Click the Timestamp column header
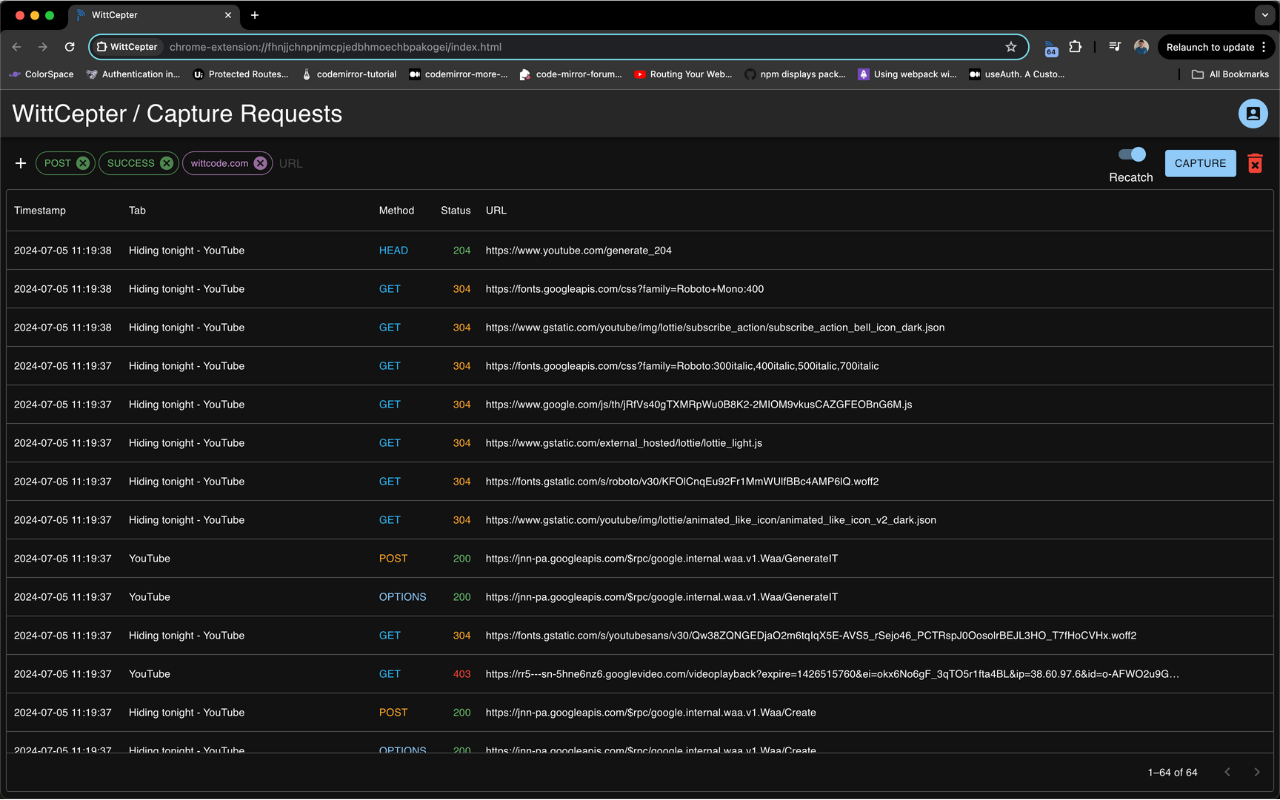 tap(40, 211)
